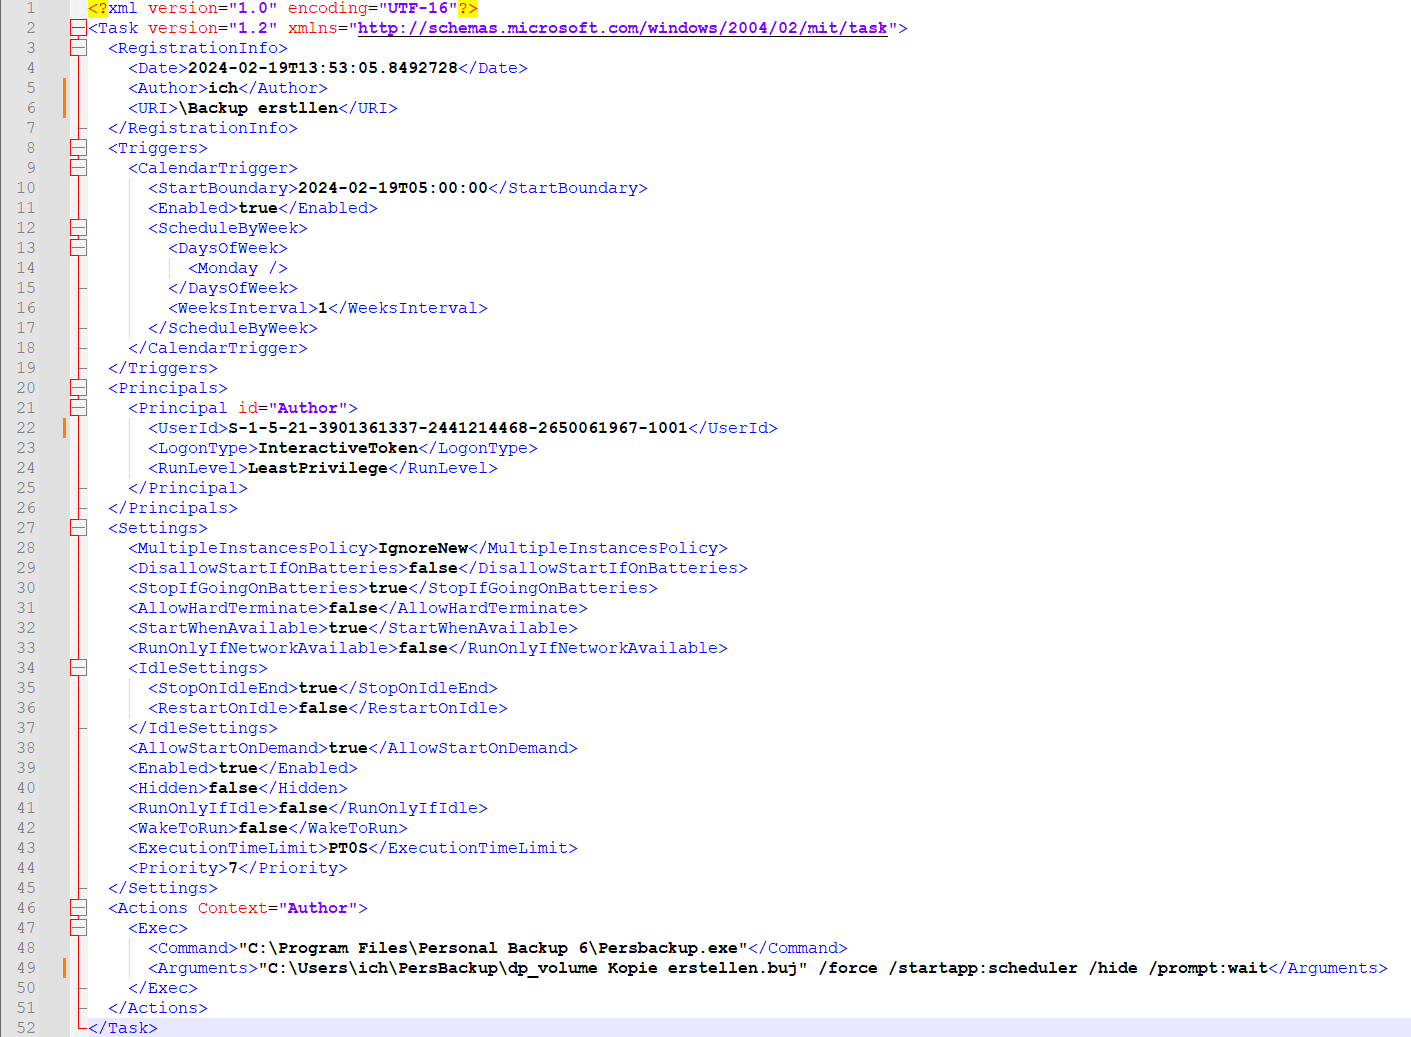The height and width of the screenshot is (1037, 1411).
Task: Collapse the RegistrationInfo fold marker
Action: 78,48
